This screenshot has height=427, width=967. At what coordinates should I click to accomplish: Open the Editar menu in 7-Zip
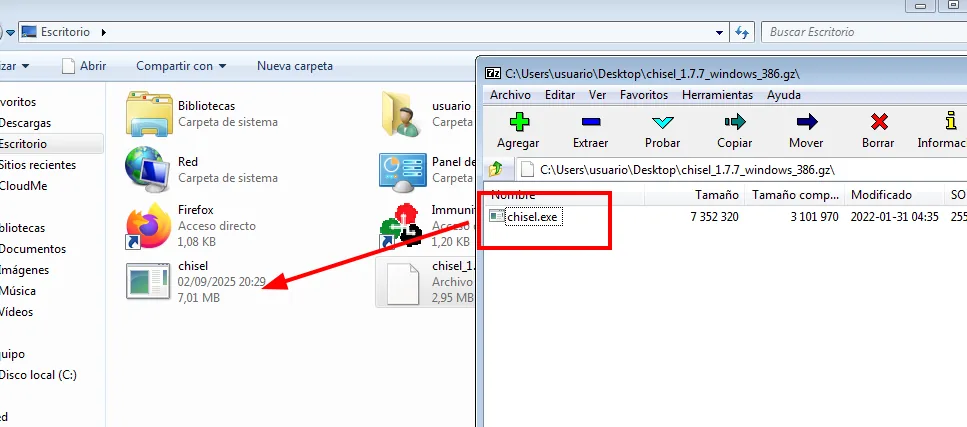coord(560,95)
